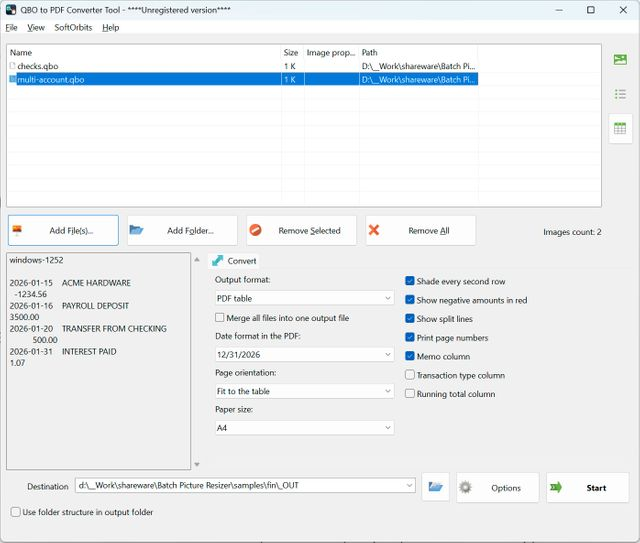This screenshot has width=640, height=543.
Task: Click the green Start arrow icon
Action: pos(556,487)
